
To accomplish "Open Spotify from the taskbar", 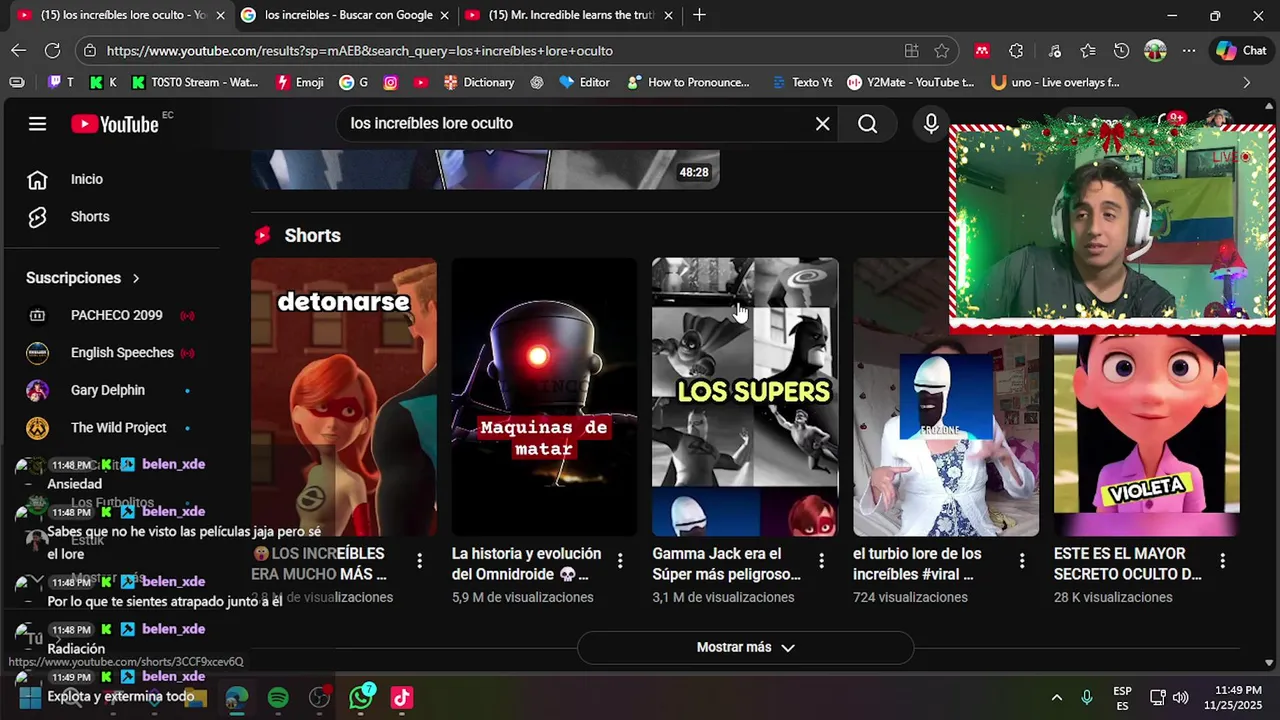I will (x=278, y=697).
